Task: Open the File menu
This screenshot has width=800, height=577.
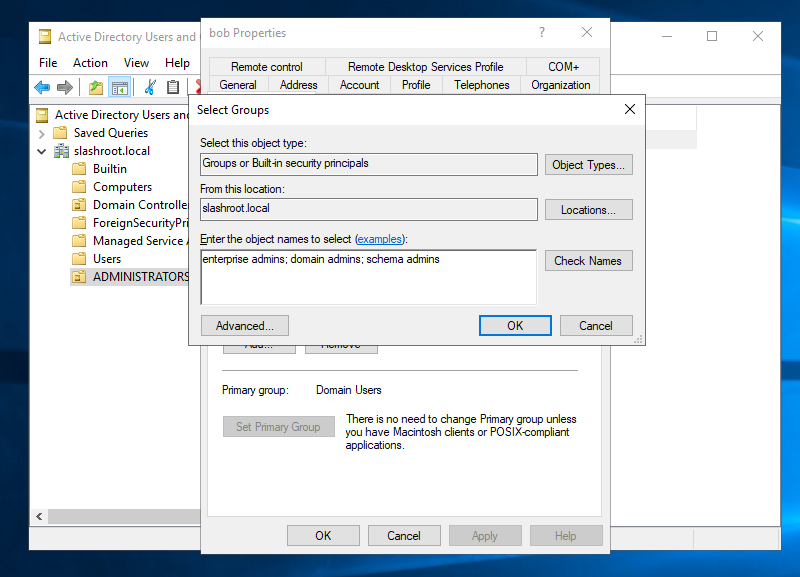Action: click(x=48, y=63)
